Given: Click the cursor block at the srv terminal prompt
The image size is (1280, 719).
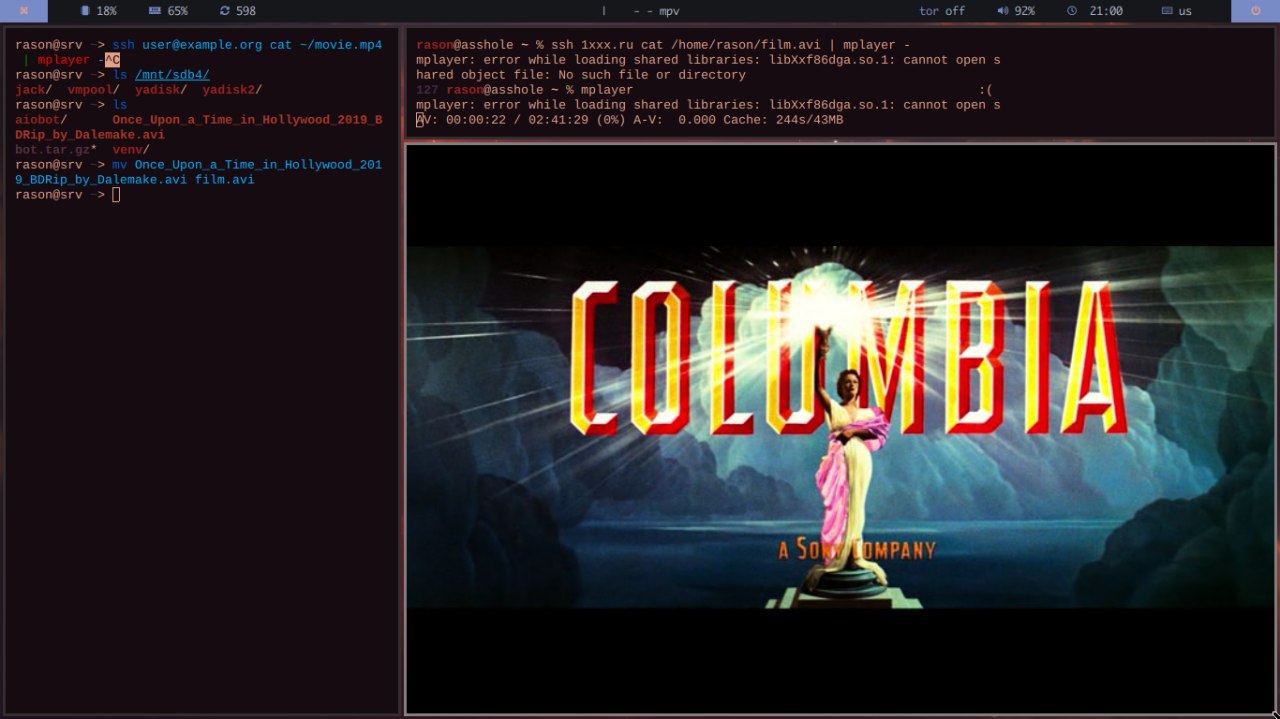Looking at the screenshot, I should coord(116,194).
